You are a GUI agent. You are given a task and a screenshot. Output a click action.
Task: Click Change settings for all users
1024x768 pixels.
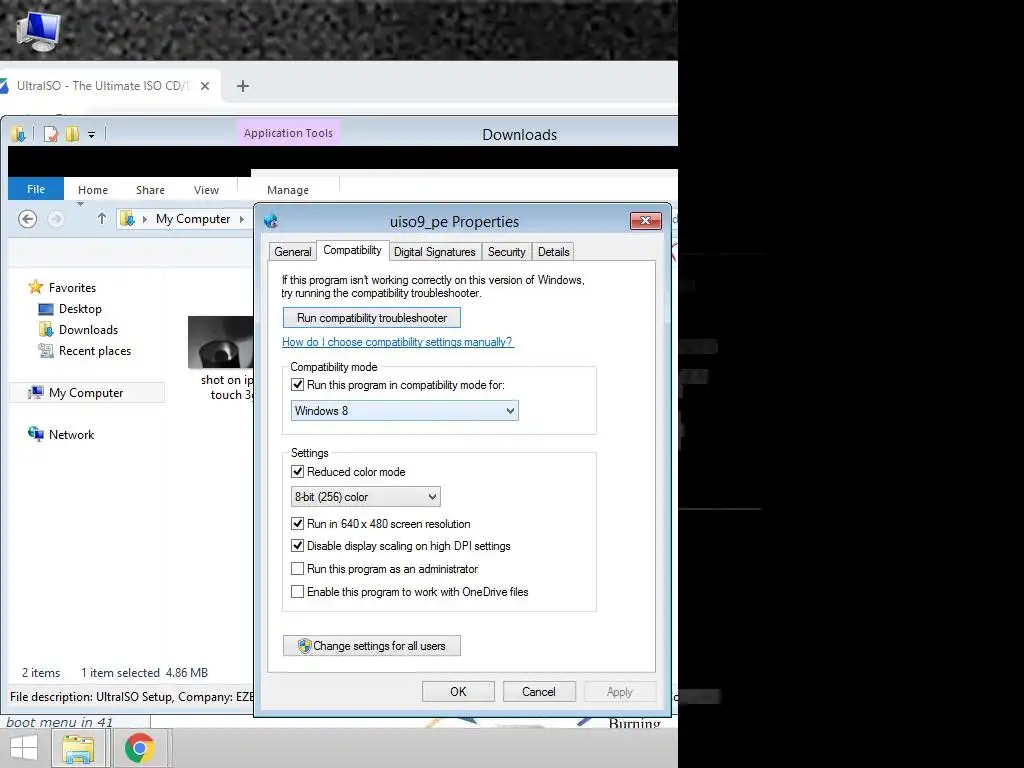click(372, 646)
